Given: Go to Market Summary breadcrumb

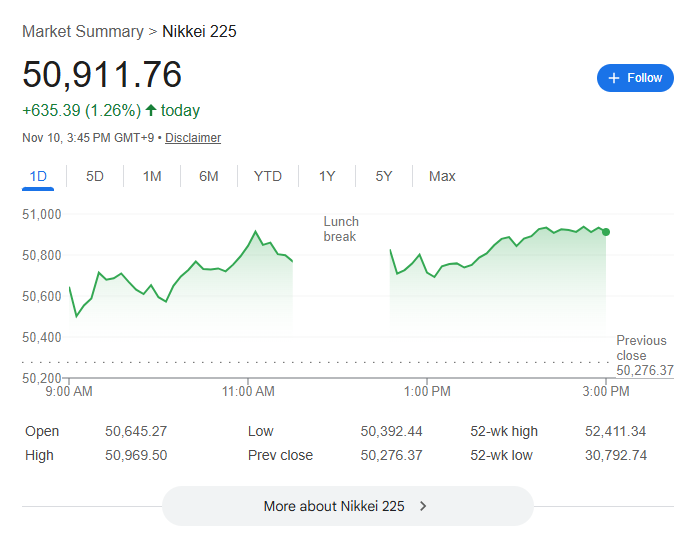Looking at the screenshot, I should pyautogui.click(x=83, y=32).
